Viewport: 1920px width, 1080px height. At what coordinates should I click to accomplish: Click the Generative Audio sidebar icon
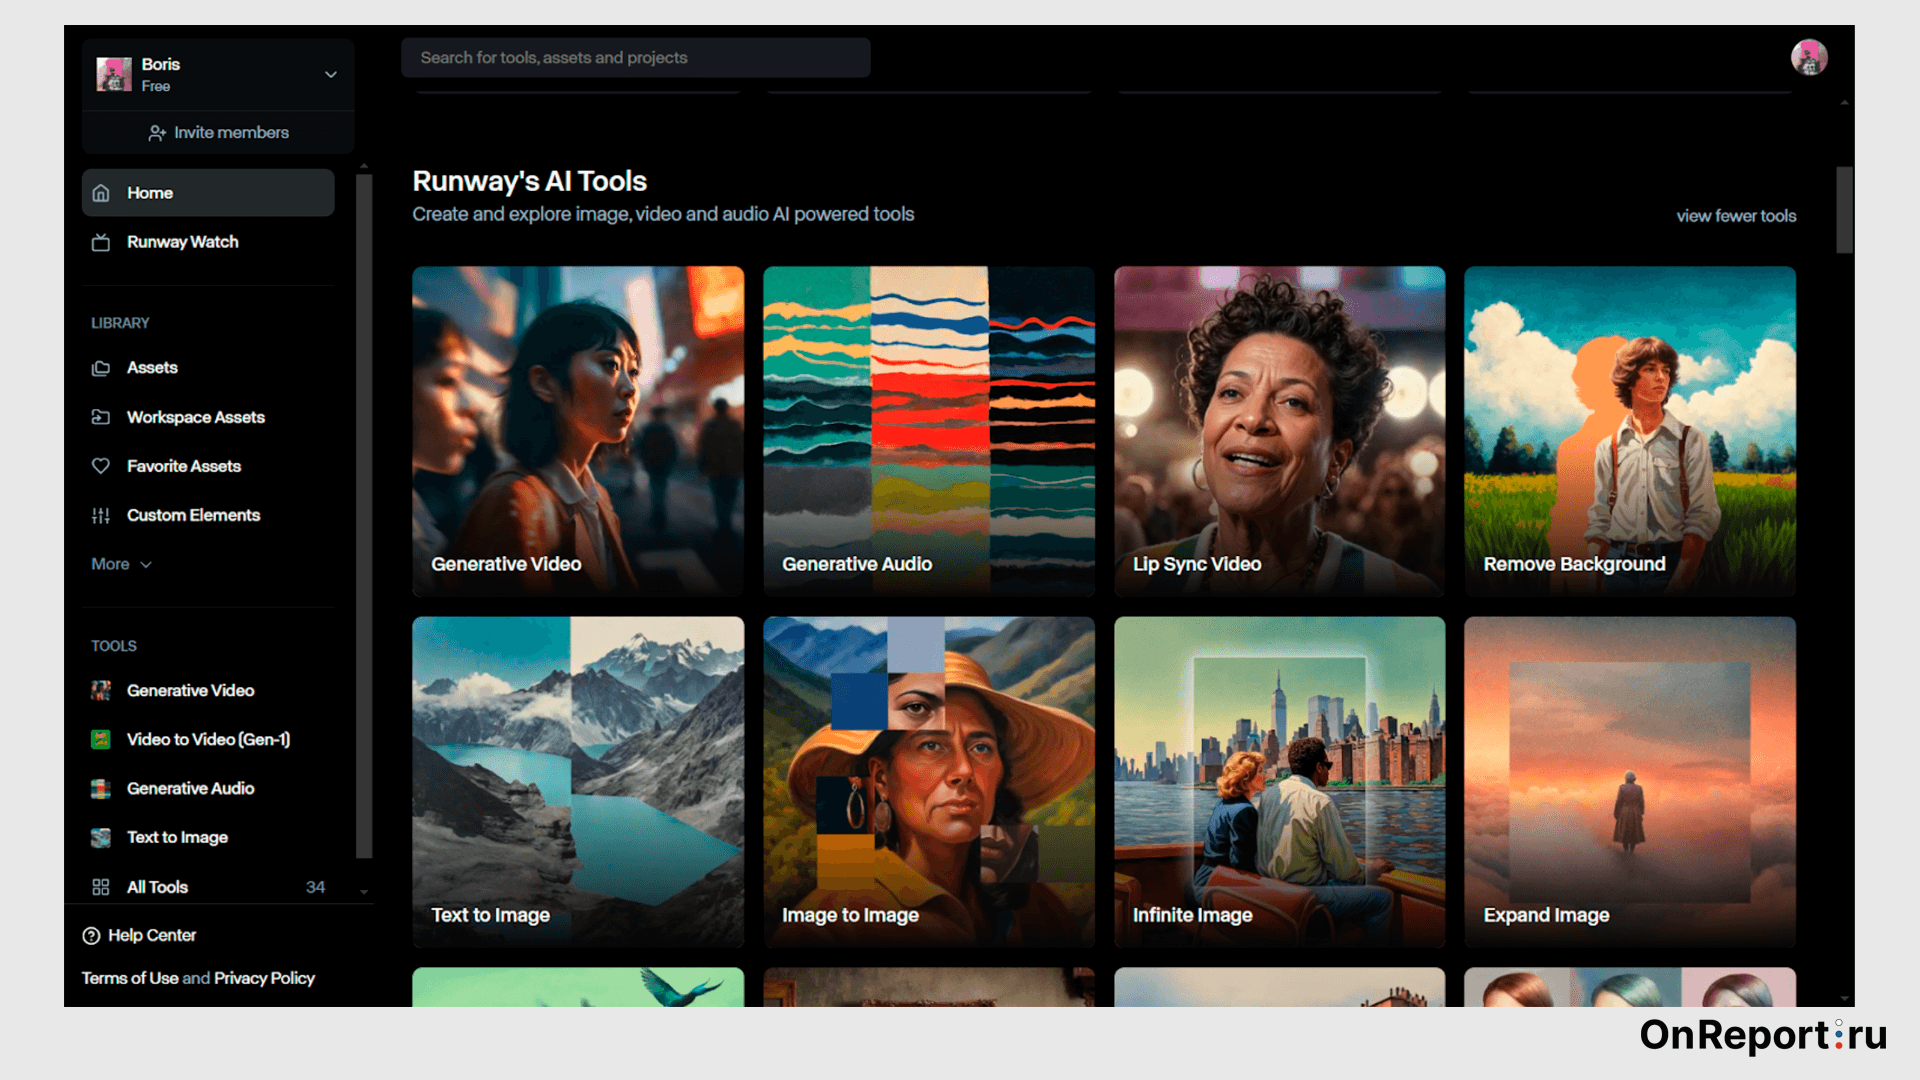click(101, 788)
